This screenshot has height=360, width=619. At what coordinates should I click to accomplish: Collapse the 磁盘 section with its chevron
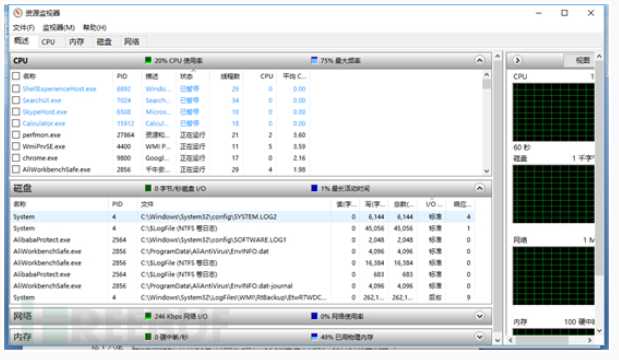479,188
